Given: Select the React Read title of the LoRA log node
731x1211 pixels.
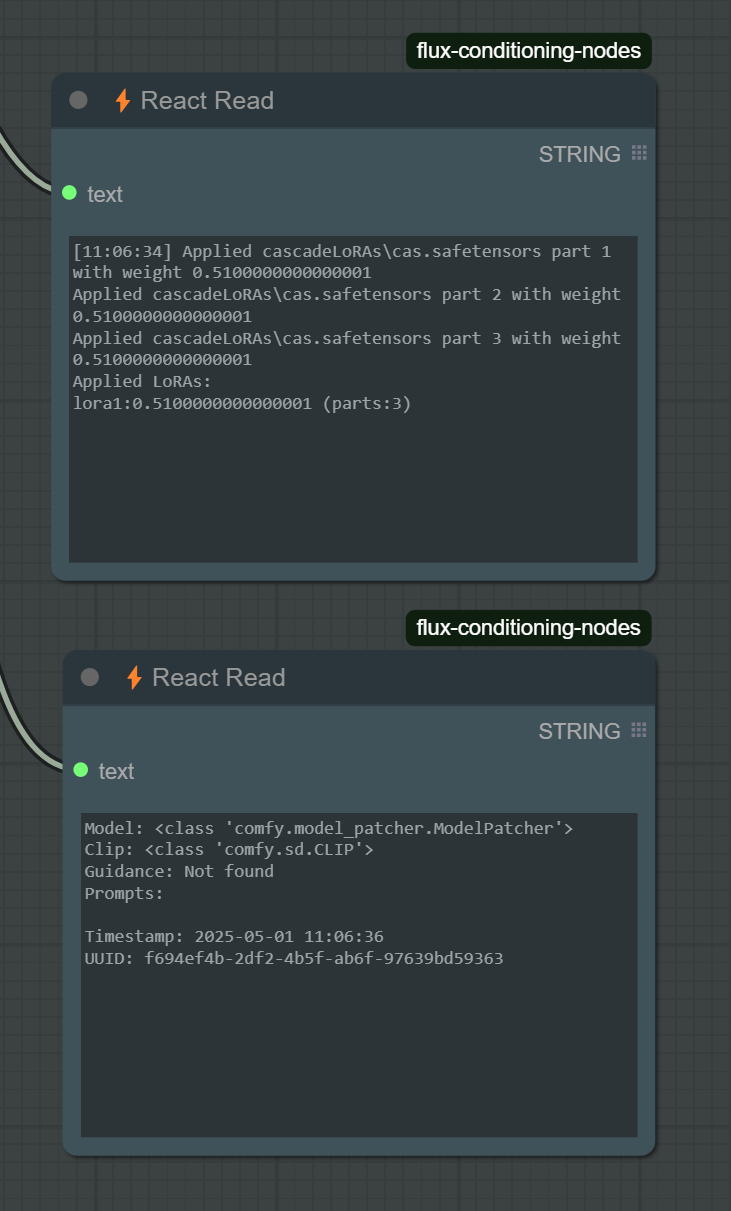Looking at the screenshot, I should (x=207, y=100).
